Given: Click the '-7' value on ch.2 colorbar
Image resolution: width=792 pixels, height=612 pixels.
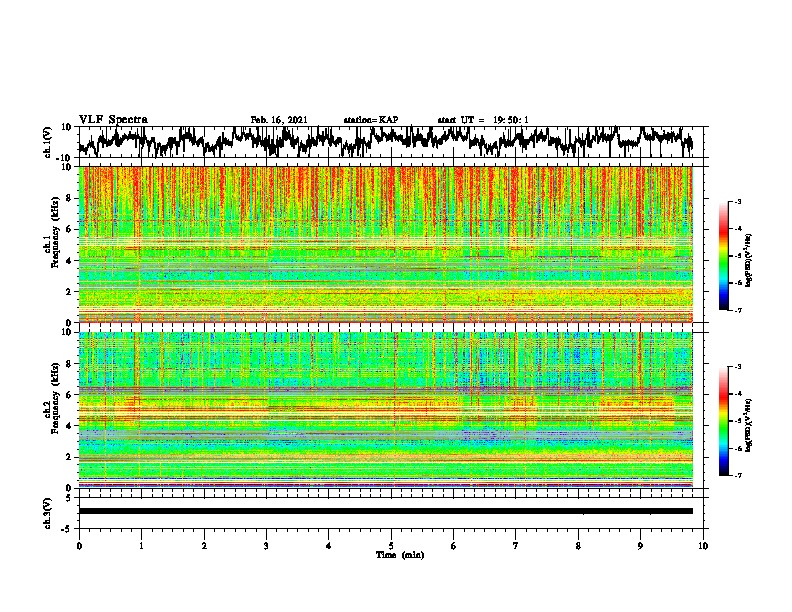Looking at the screenshot, I should pyautogui.click(x=737, y=476).
